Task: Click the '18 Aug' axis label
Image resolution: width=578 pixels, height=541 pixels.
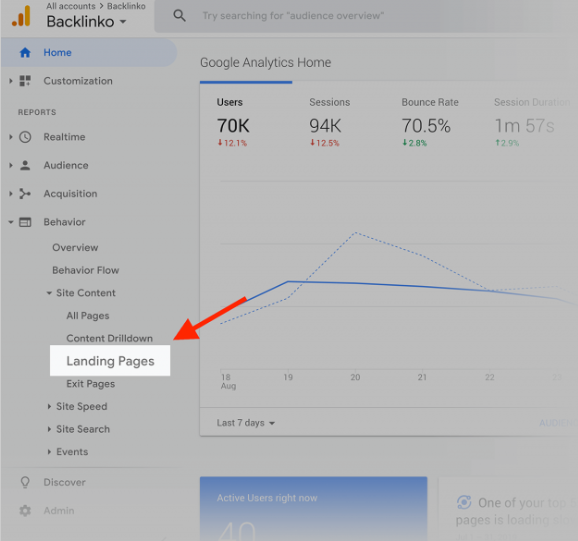Action: tap(228, 381)
